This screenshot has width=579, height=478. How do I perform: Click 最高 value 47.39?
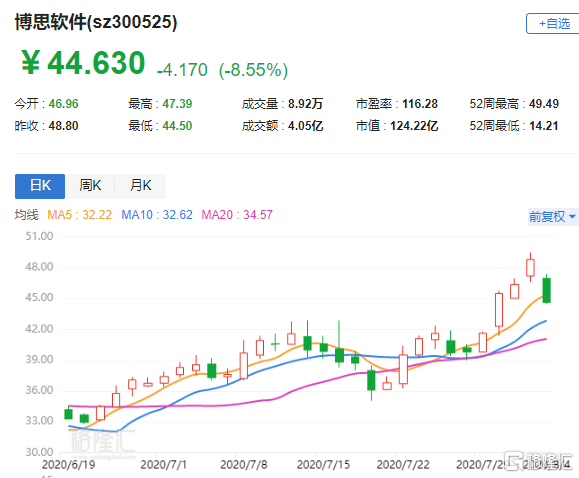point(177,104)
